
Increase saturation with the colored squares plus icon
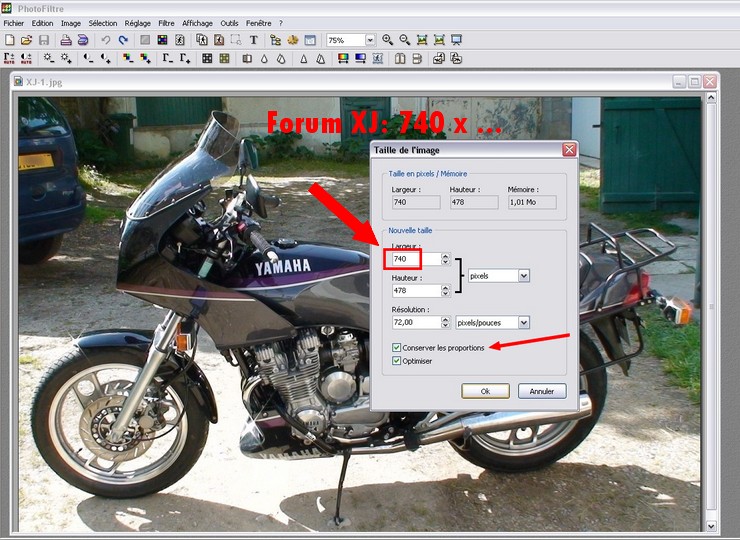point(145,59)
